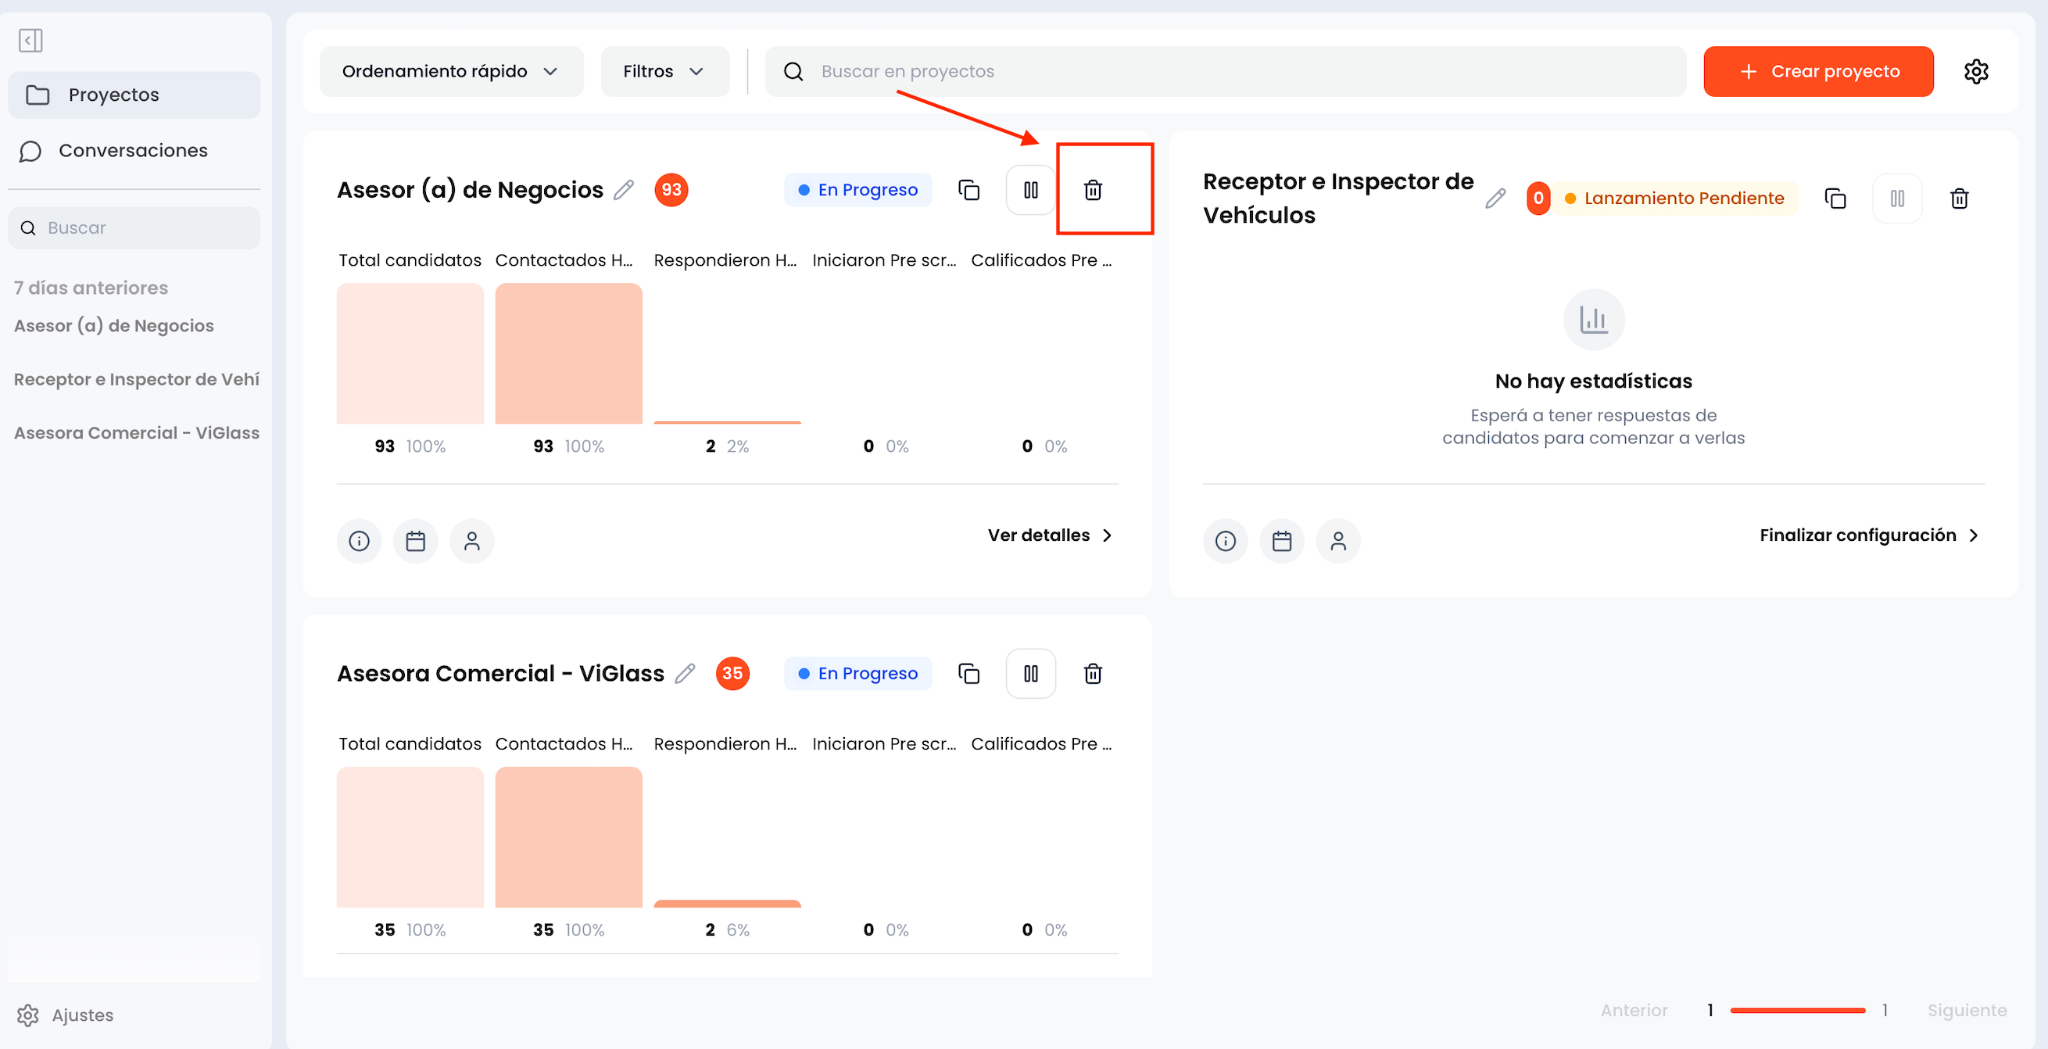The width and height of the screenshot is (2048, 1049).
Task: Edit name of Asesor (a) de Negocios
Action: click(x=624, y=190)
